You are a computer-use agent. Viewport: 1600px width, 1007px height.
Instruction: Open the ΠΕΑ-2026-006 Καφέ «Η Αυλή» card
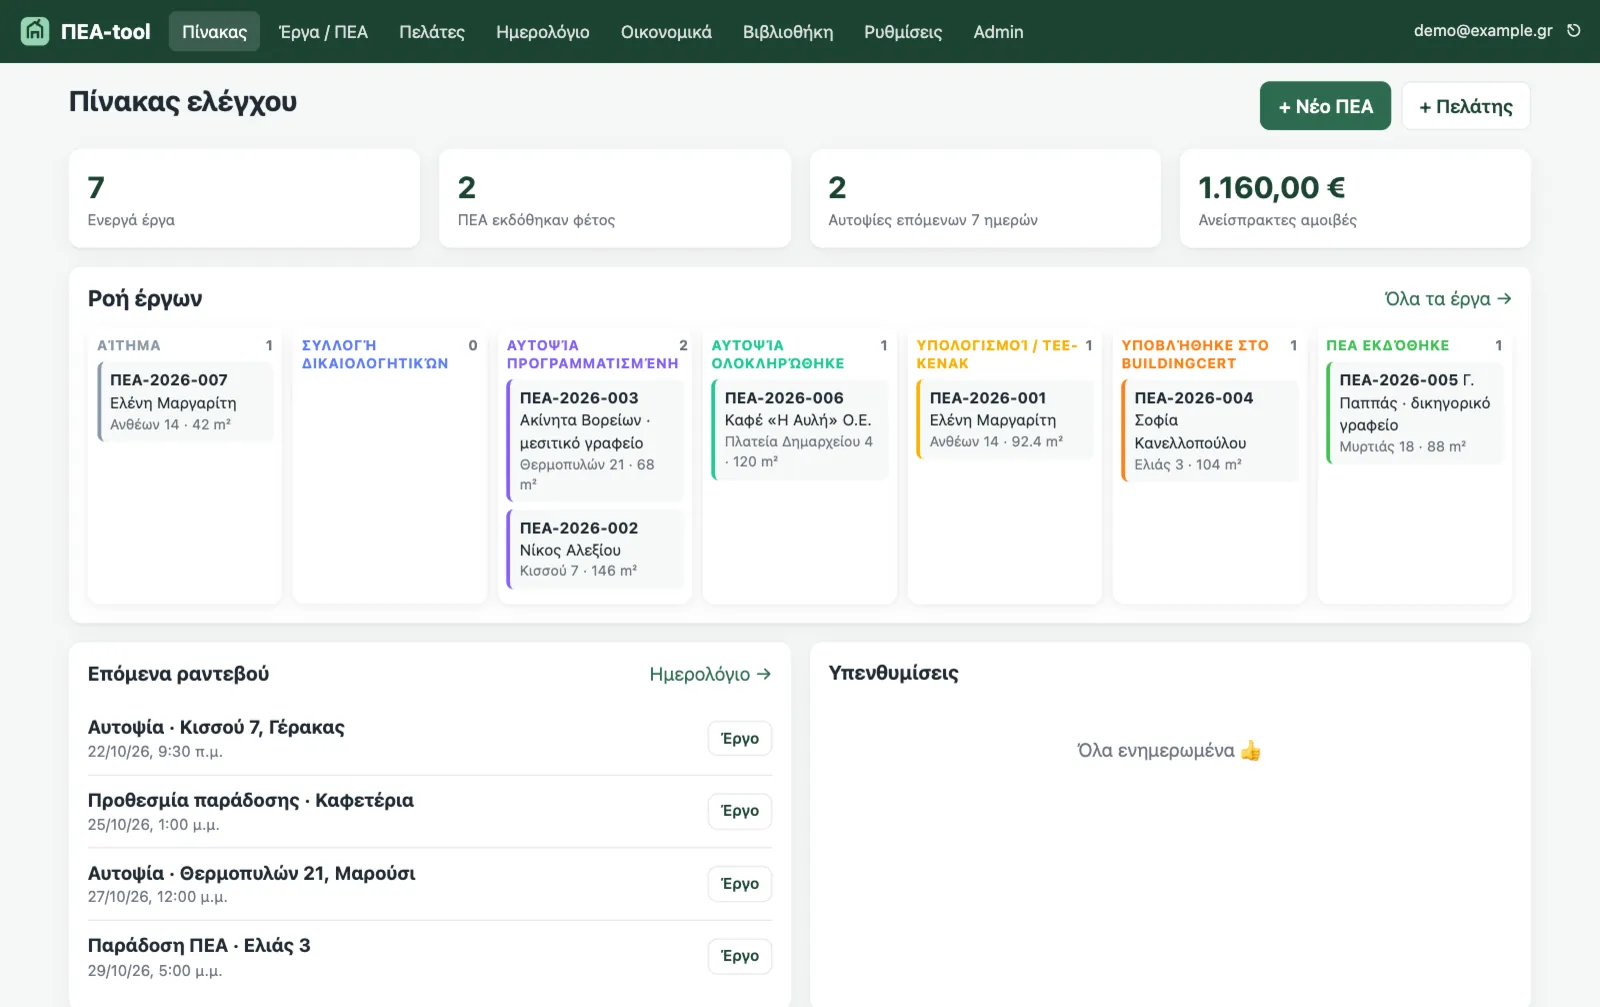(x=800, y=429)
